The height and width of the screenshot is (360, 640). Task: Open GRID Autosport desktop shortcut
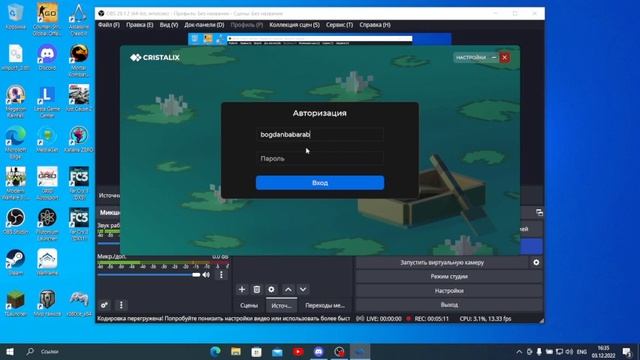[x=47, y=183]
